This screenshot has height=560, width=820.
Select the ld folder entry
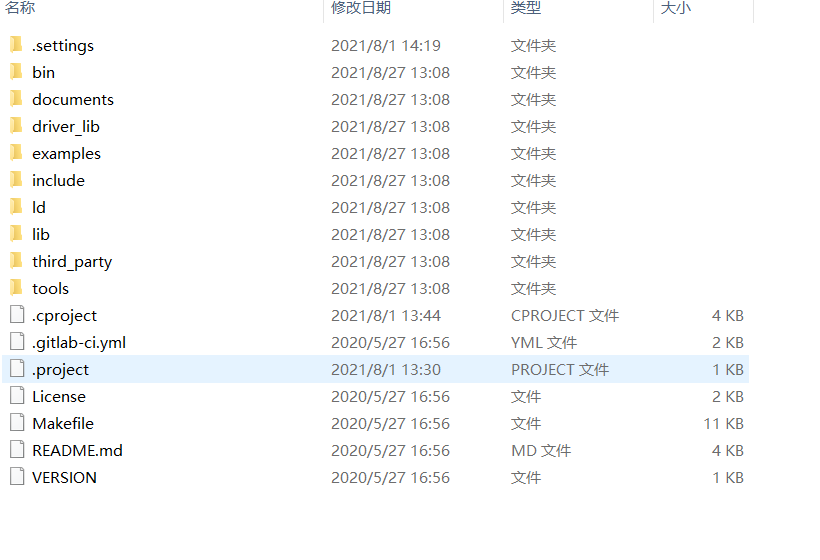click(x=375, y=207)
